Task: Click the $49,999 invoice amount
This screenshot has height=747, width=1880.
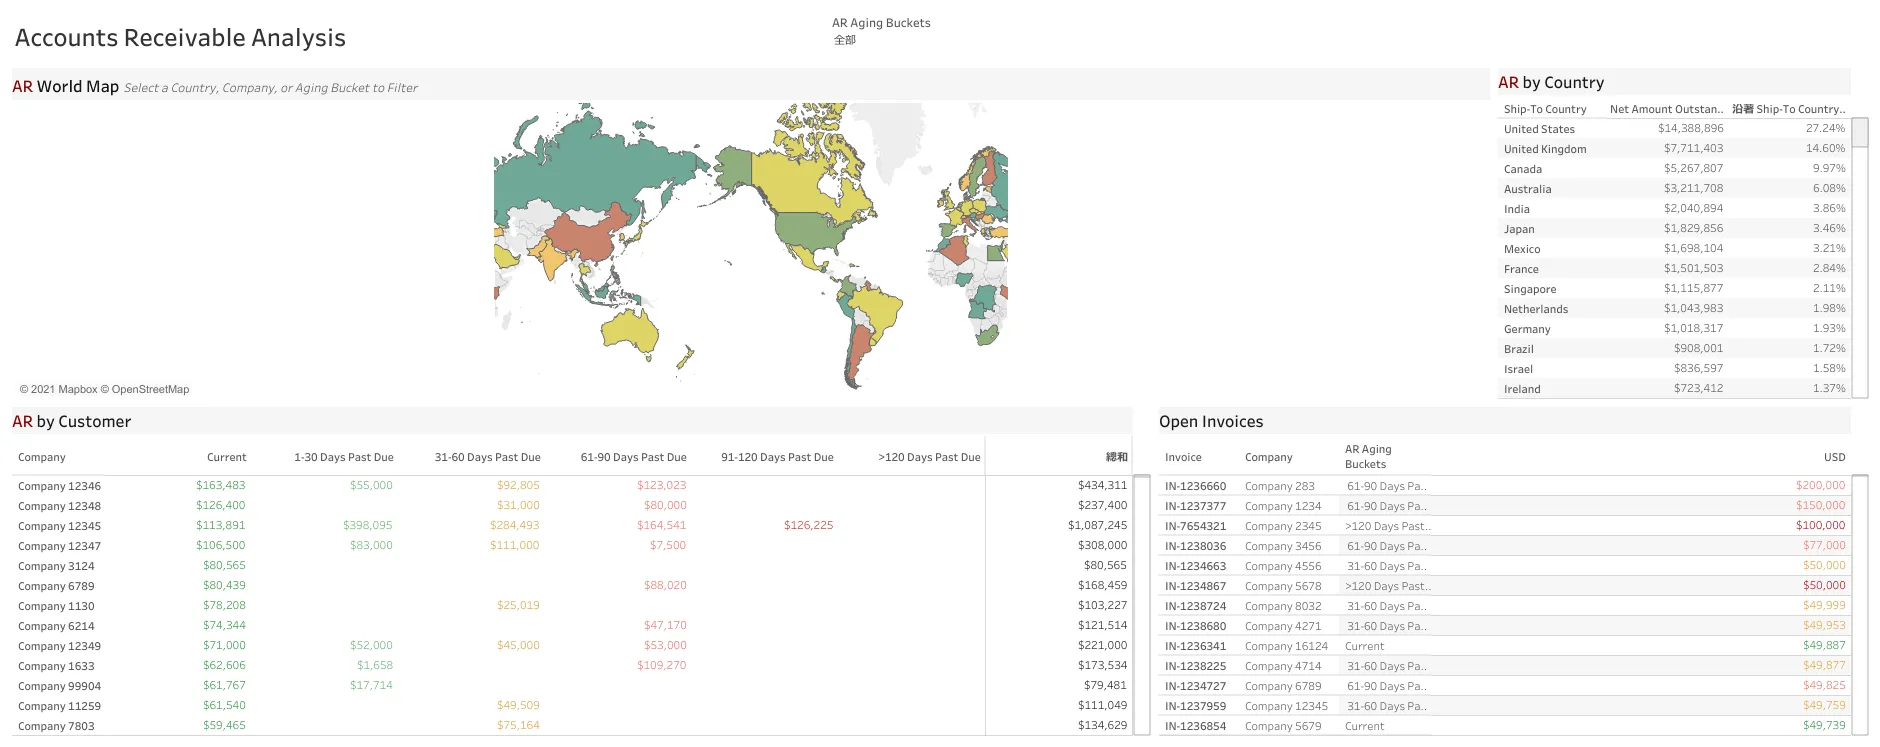Action: click(x=1824, y=605)
